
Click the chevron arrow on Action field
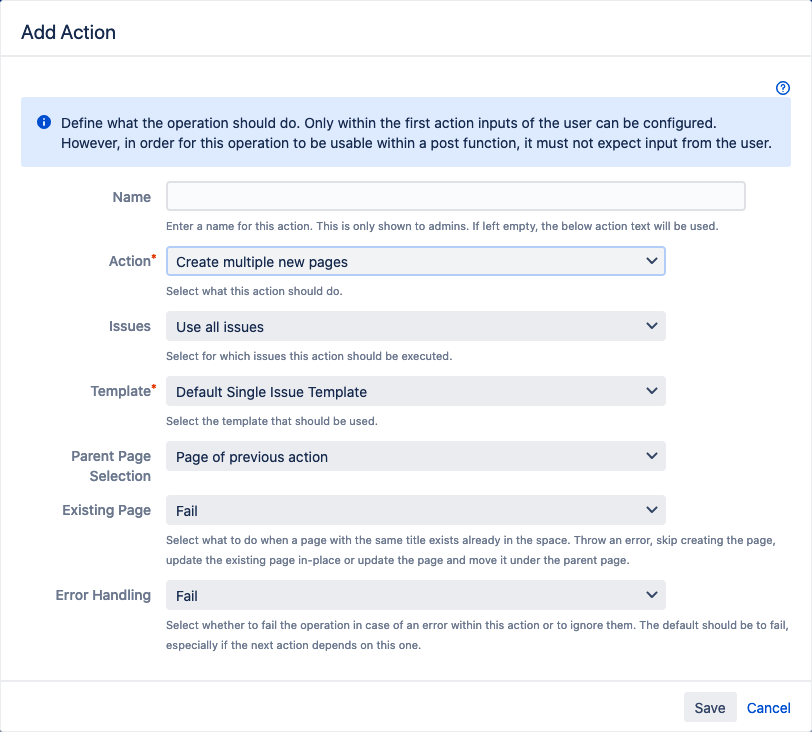[x=652, y=261]
